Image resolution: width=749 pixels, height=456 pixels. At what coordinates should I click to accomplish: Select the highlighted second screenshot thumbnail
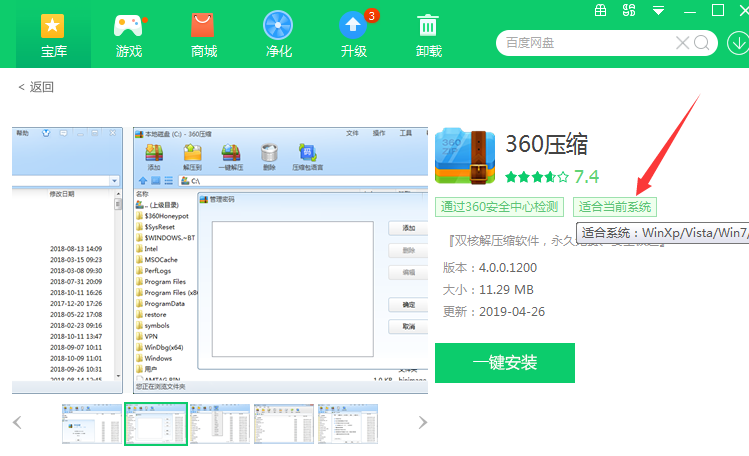click(156, 424)
